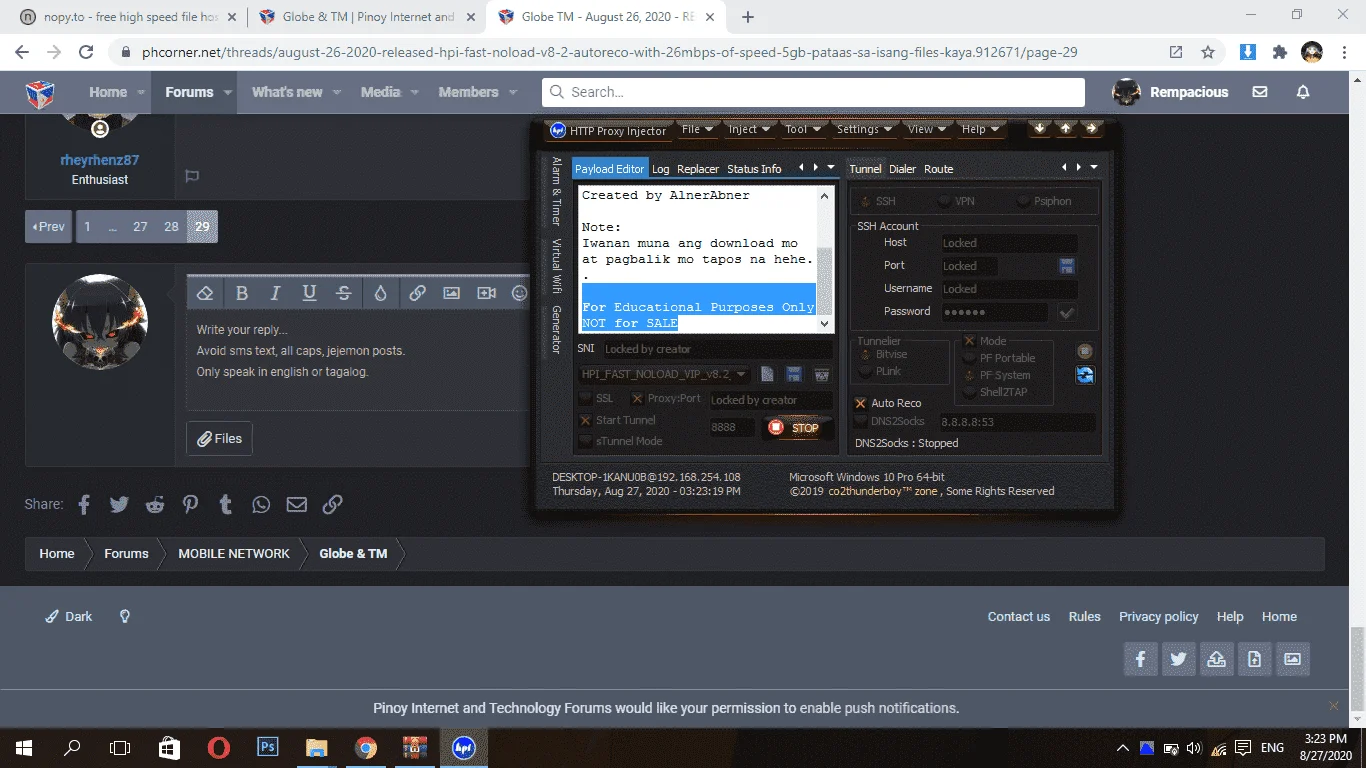1366x768 pixels.
Task: Click the STOP button
Action: tap(796, 427)
